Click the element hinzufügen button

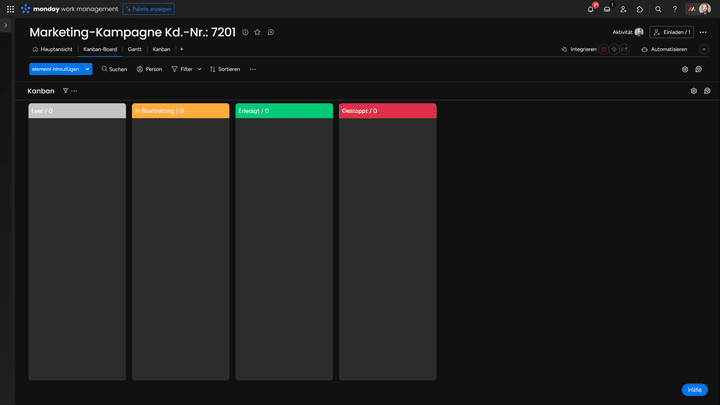click(56, 69)
